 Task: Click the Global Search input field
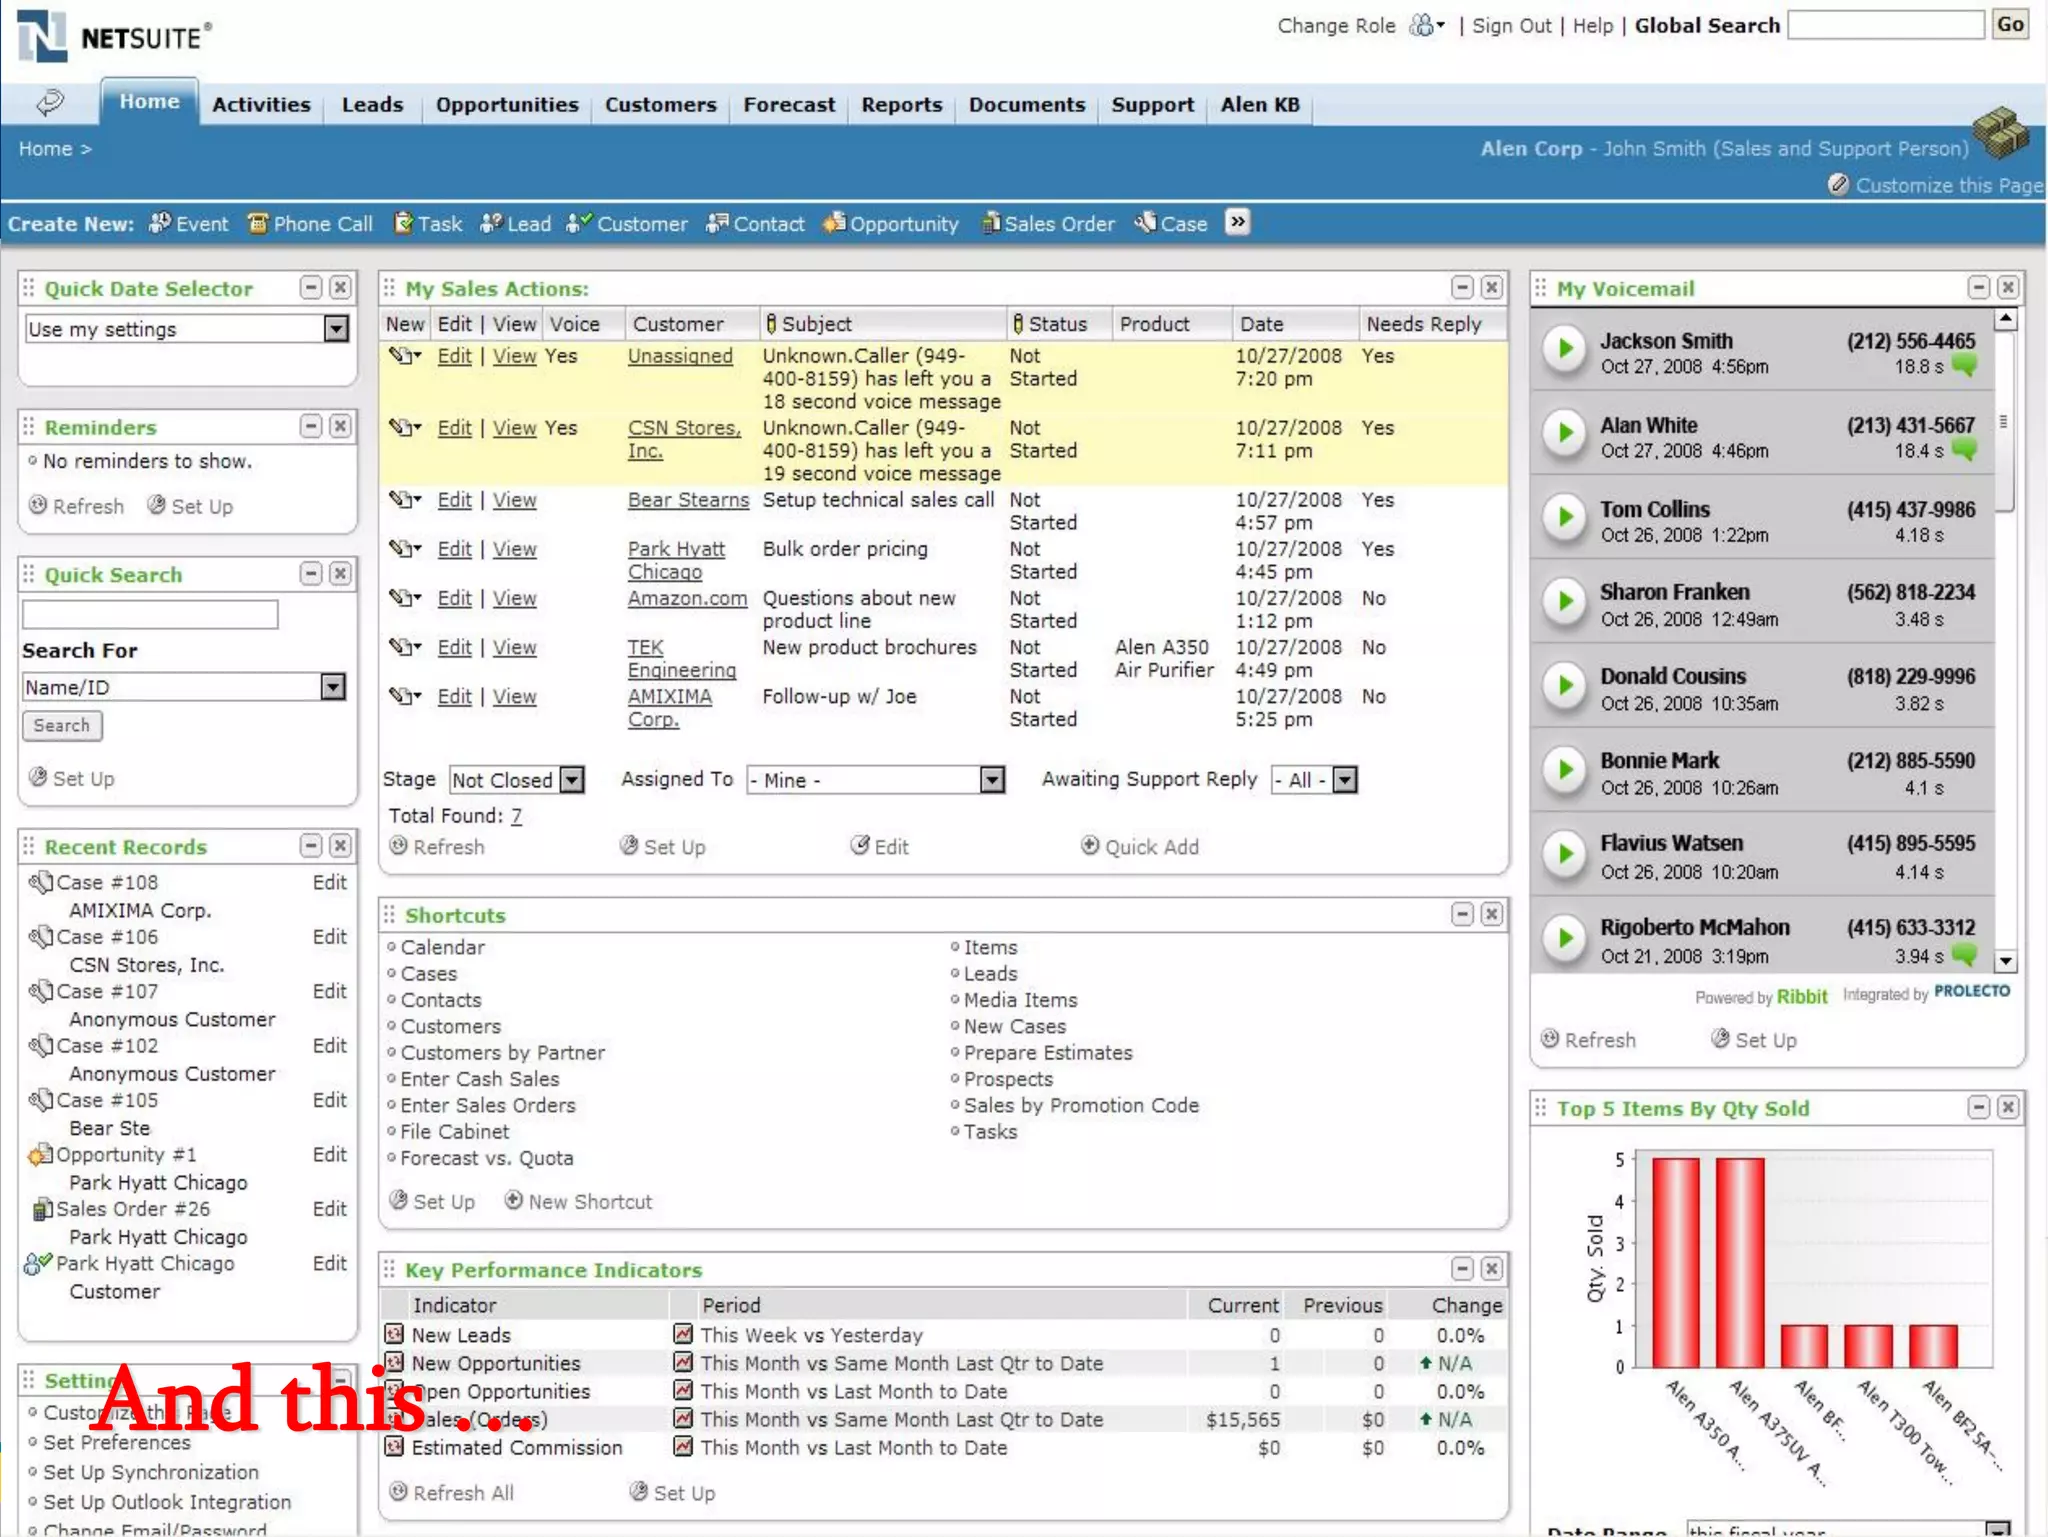1885,25
